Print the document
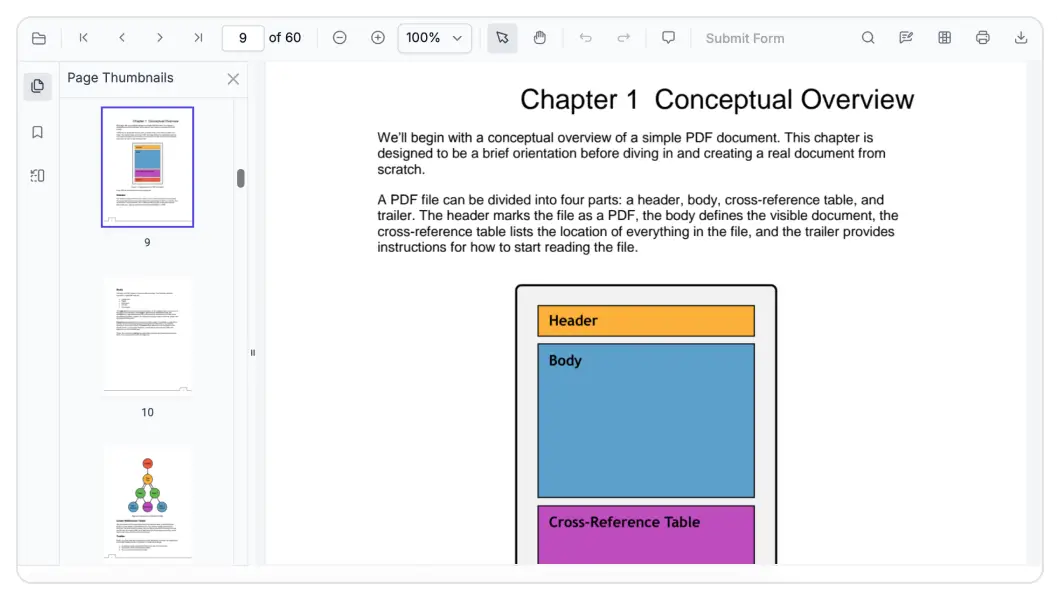The image size is (1060, 600). point(982,37)
